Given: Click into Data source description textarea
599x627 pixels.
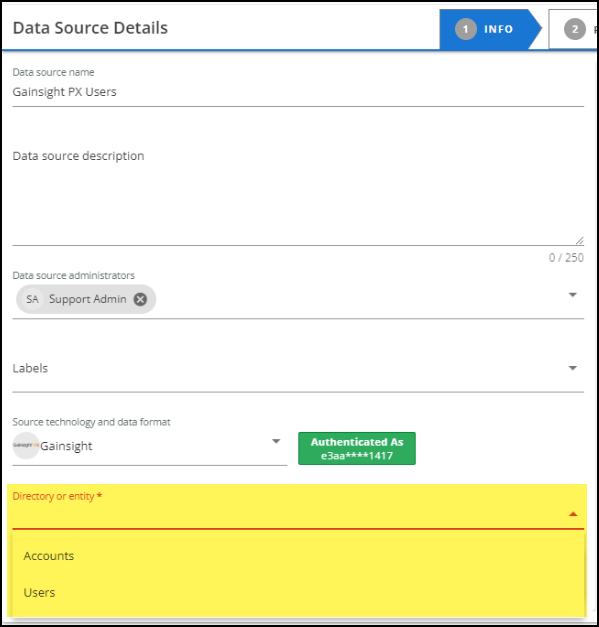Looking at the screenshot, I should coord(298,195).
